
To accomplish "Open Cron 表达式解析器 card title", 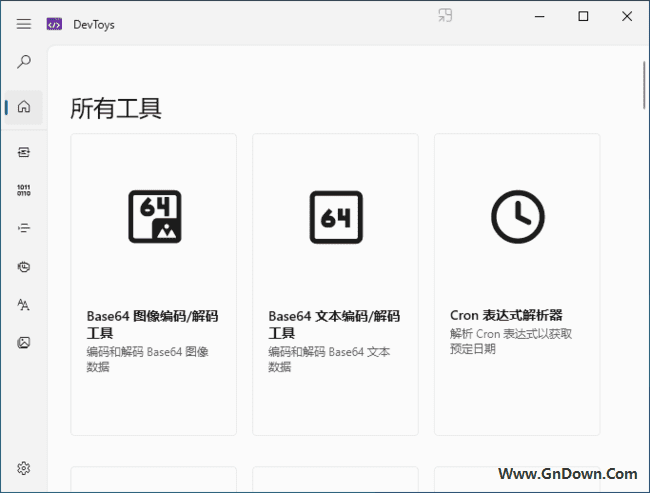I will [506, 316].
